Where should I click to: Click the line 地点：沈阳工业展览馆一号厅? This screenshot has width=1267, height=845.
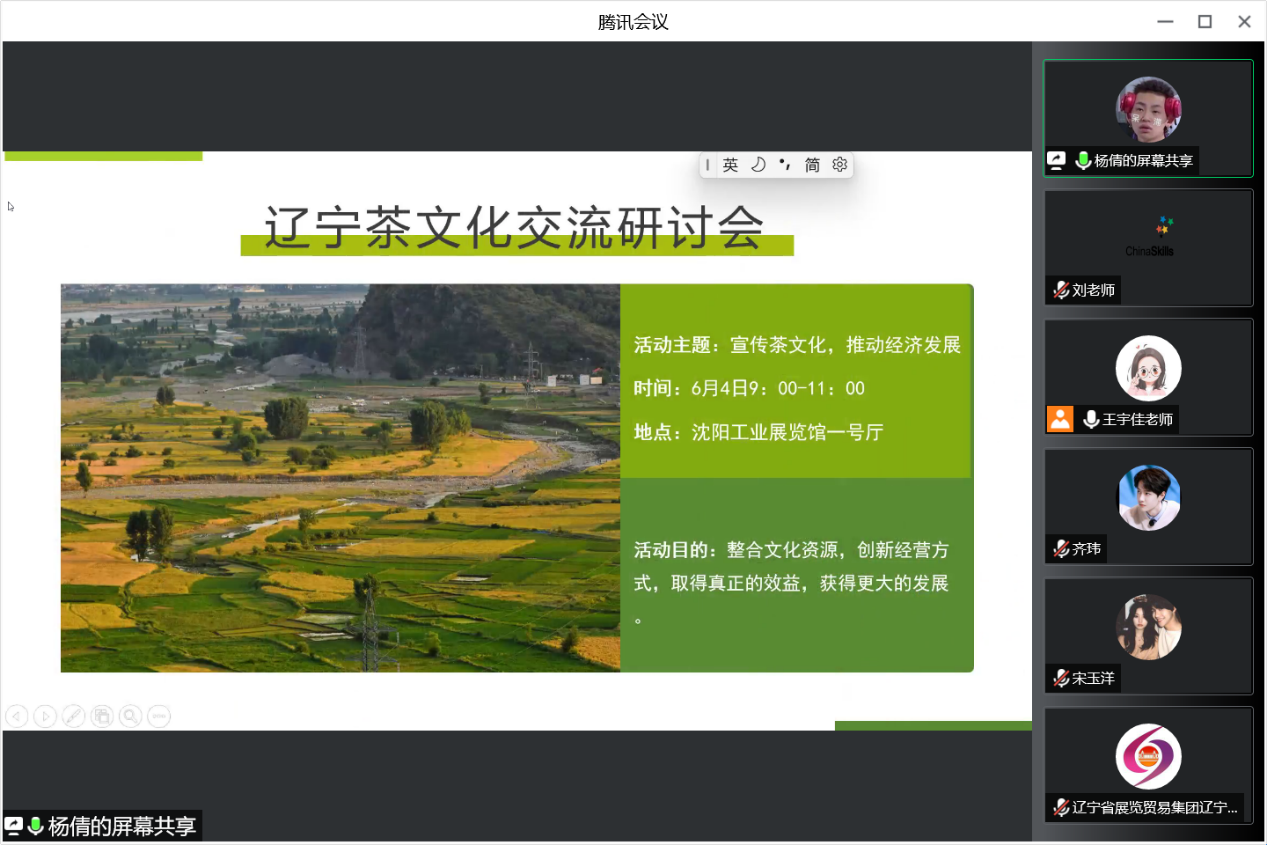(759, 432)
